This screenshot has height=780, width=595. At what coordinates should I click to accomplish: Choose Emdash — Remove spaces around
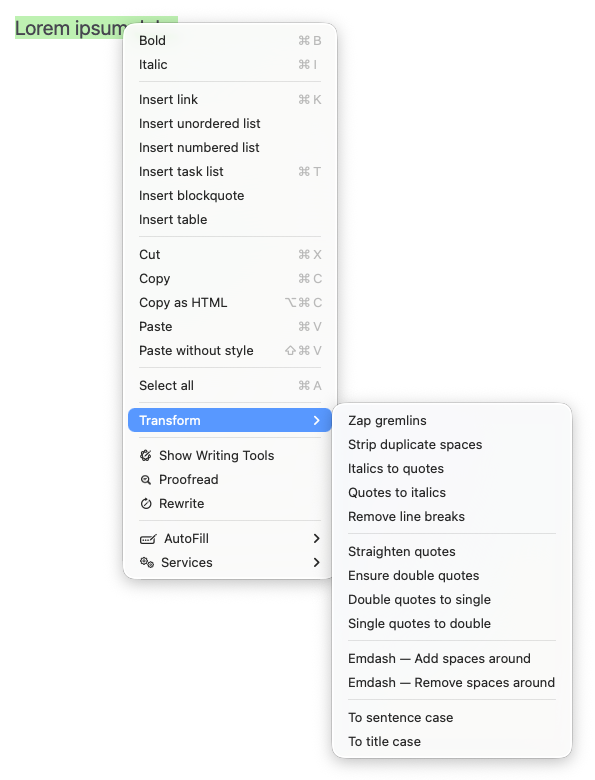[452, 682]
